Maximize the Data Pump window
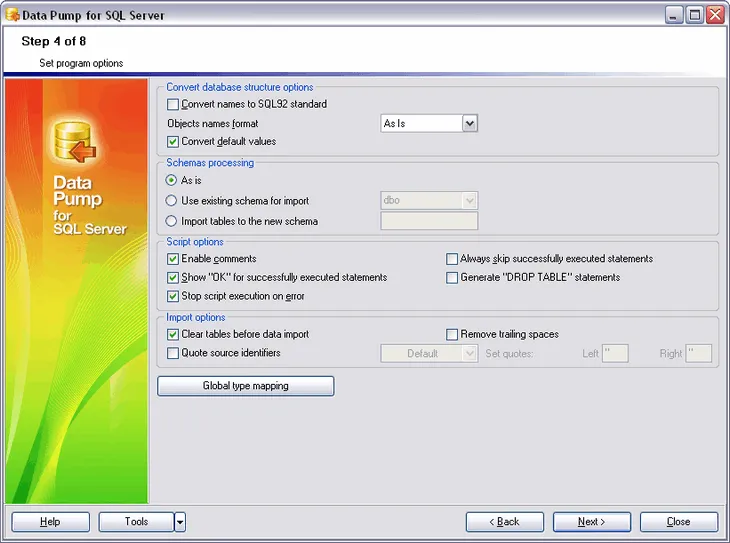This screenshot has width=730, height=543. coord(694,15)
